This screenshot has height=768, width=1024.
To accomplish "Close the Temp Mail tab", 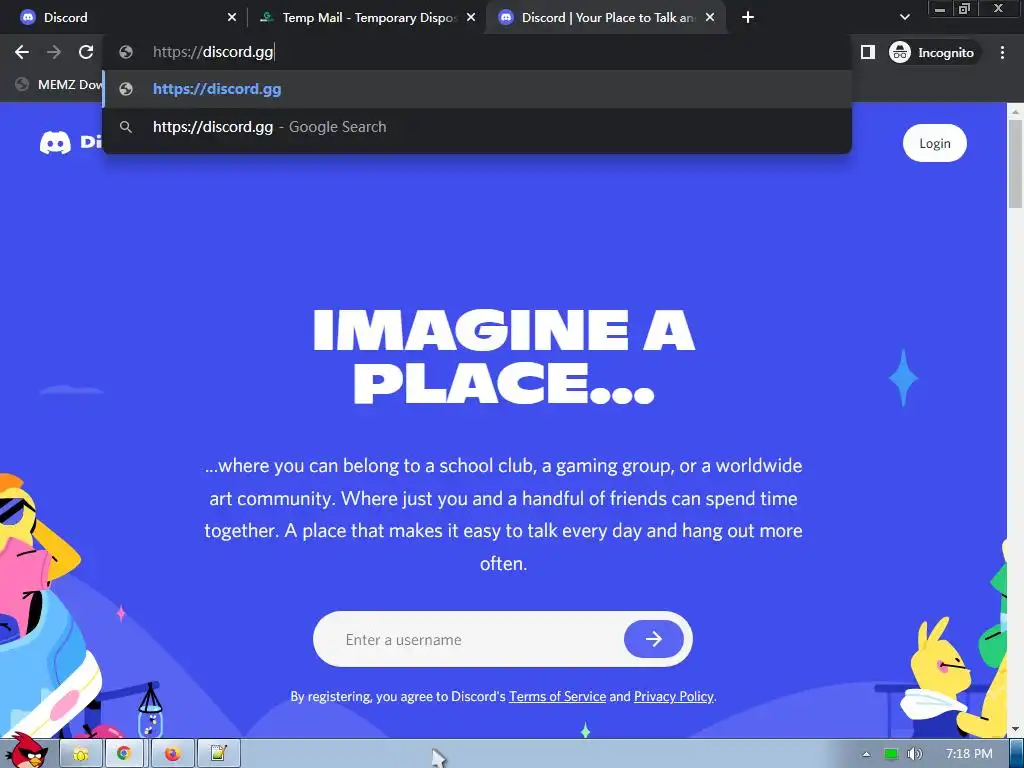I will pyautogui.click(x=471, y=18).
